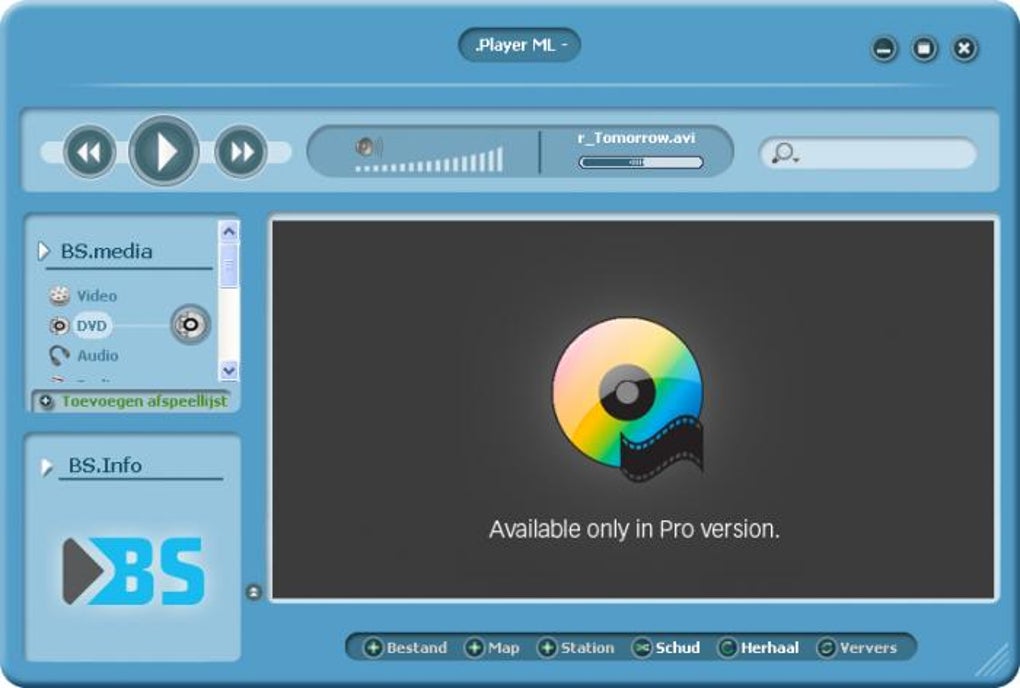Click the film reel icon beside Video
Image resolution: width=1020 pixels, height=688 pixels.
[59, 296]
